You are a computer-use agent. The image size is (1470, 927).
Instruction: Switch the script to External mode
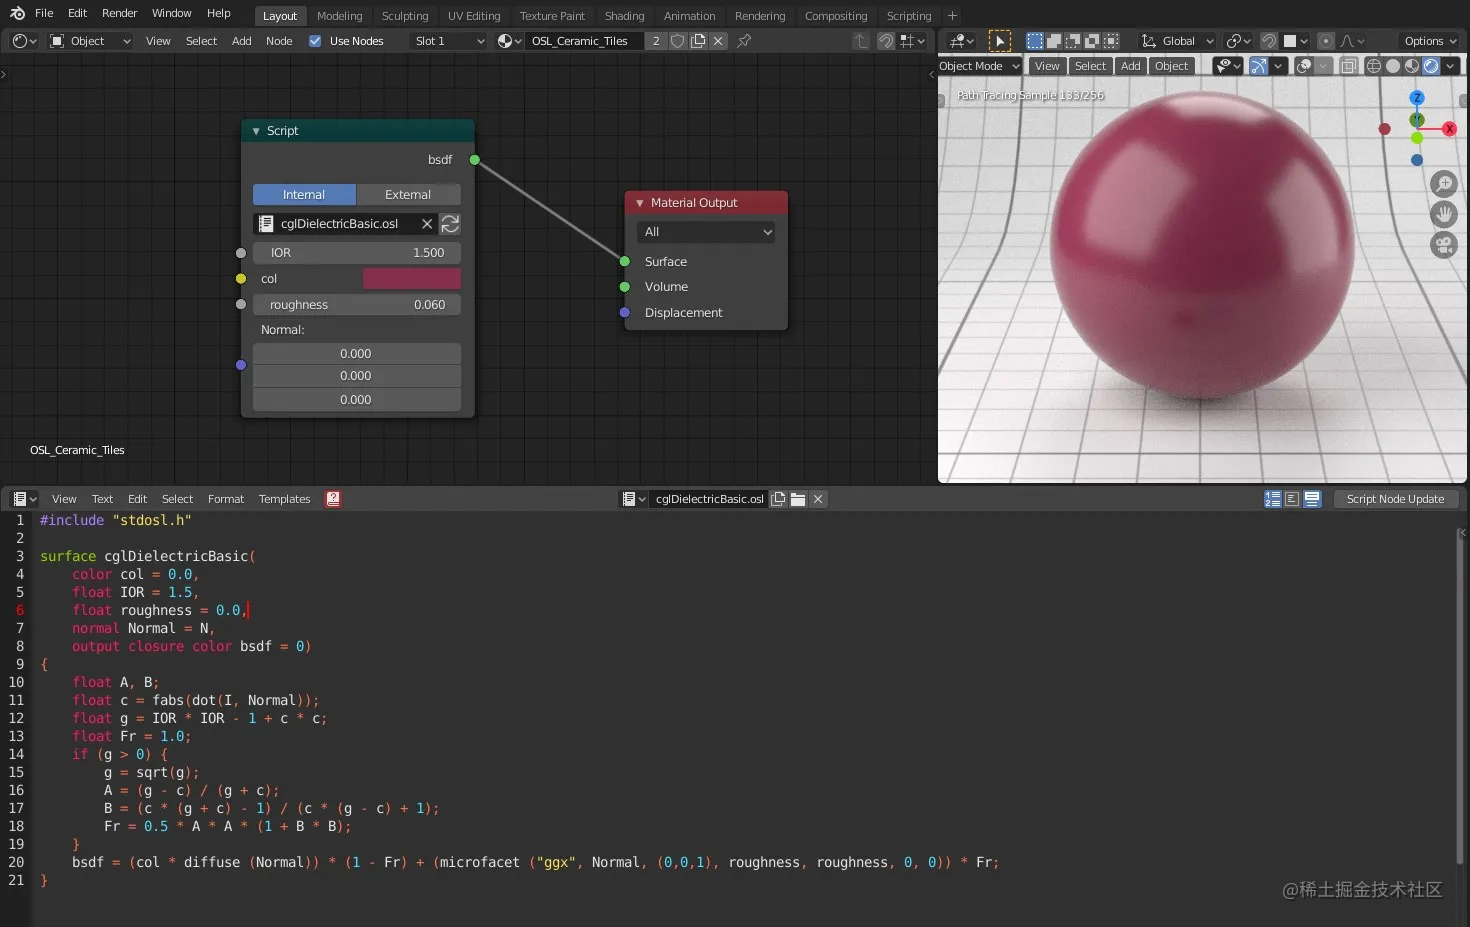[408, 194]
